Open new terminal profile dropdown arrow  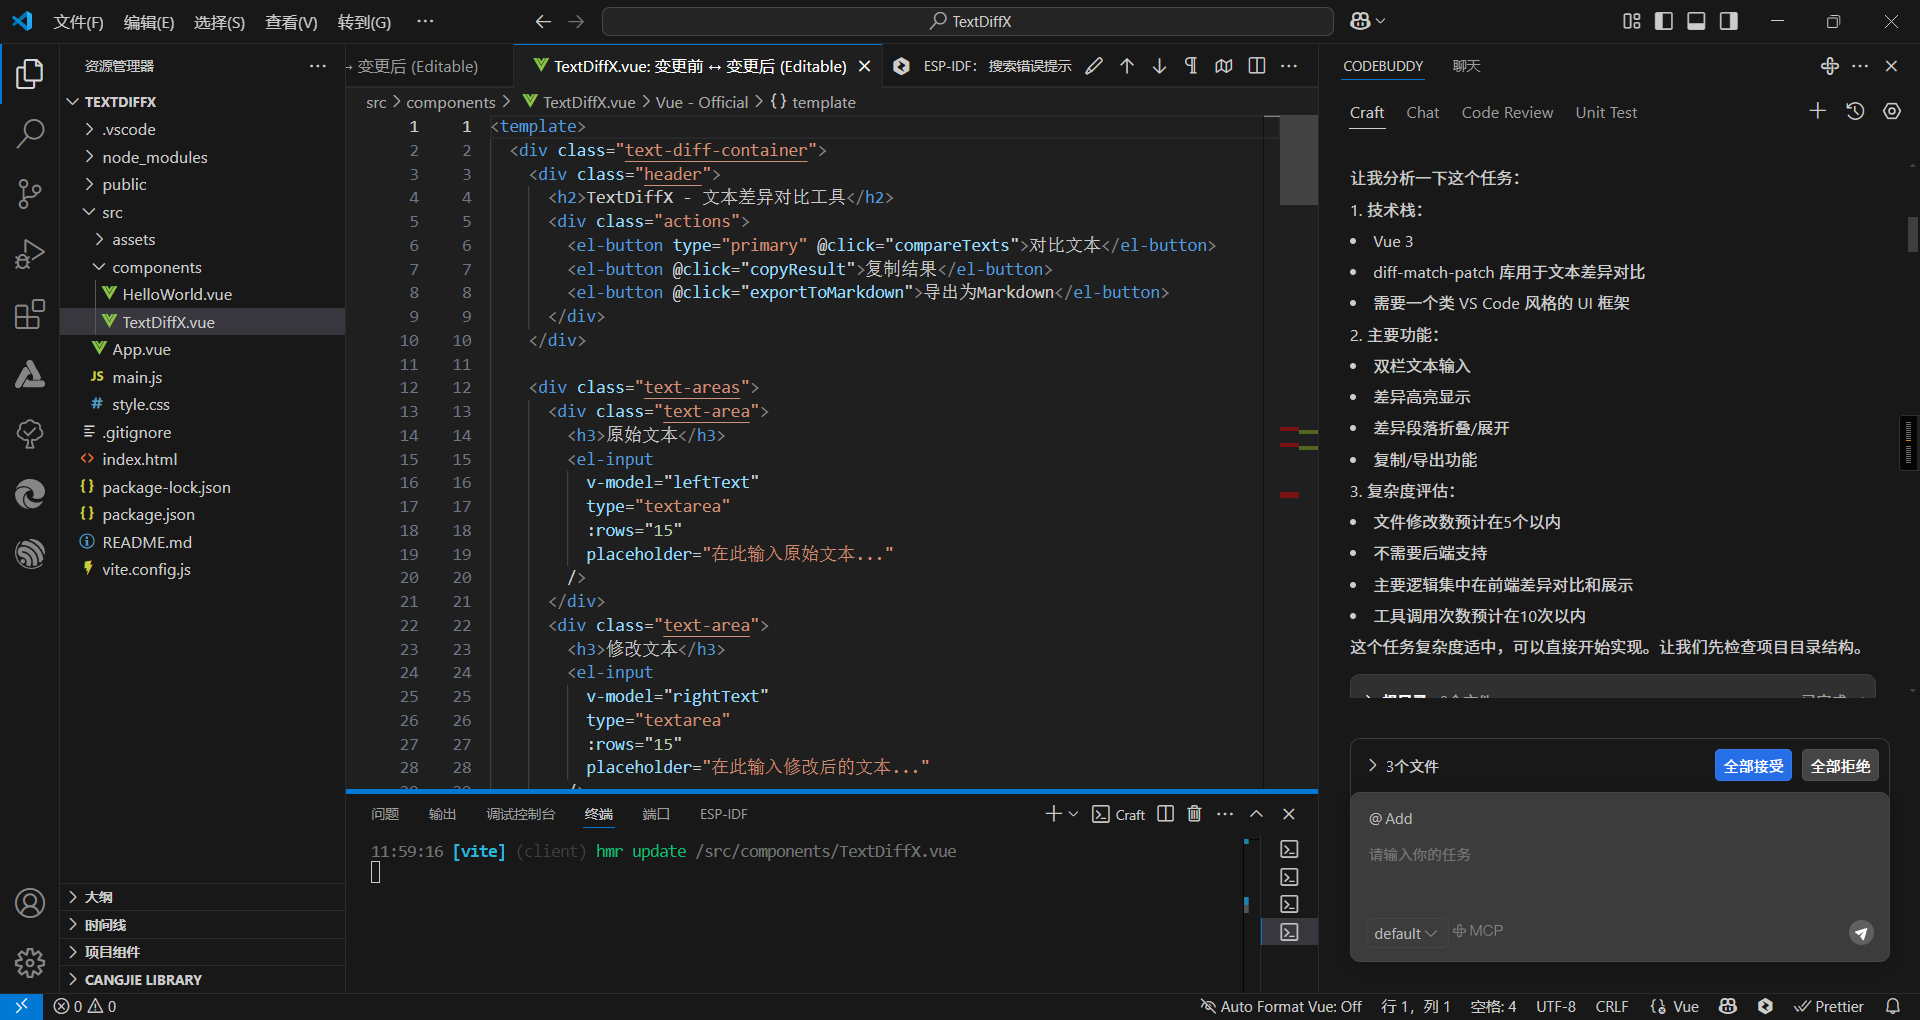(1074, 814)
